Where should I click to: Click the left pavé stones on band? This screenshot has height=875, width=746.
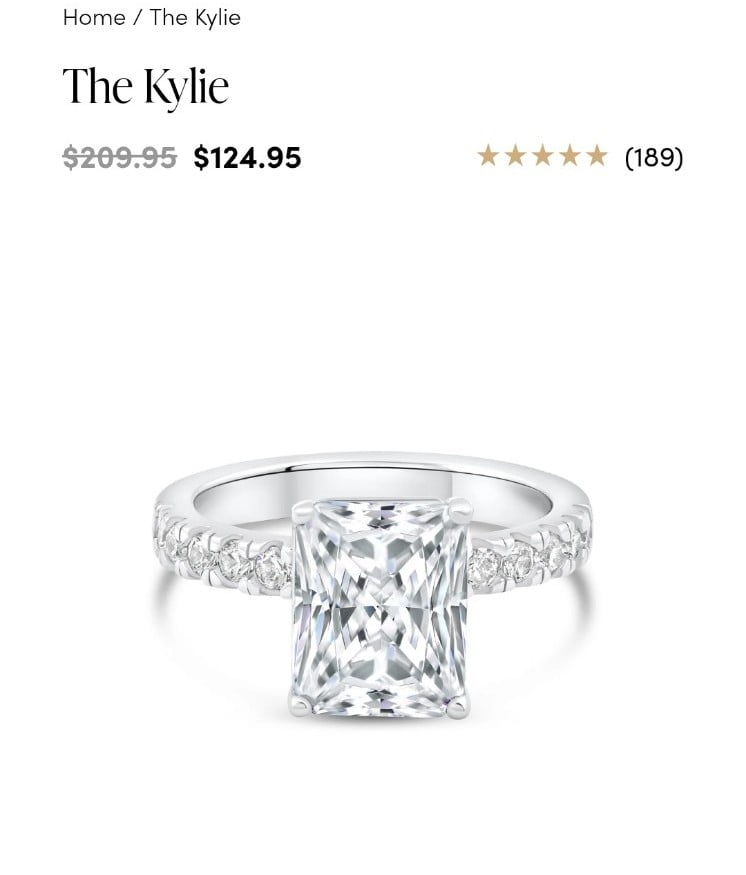(x=223, y=552)
